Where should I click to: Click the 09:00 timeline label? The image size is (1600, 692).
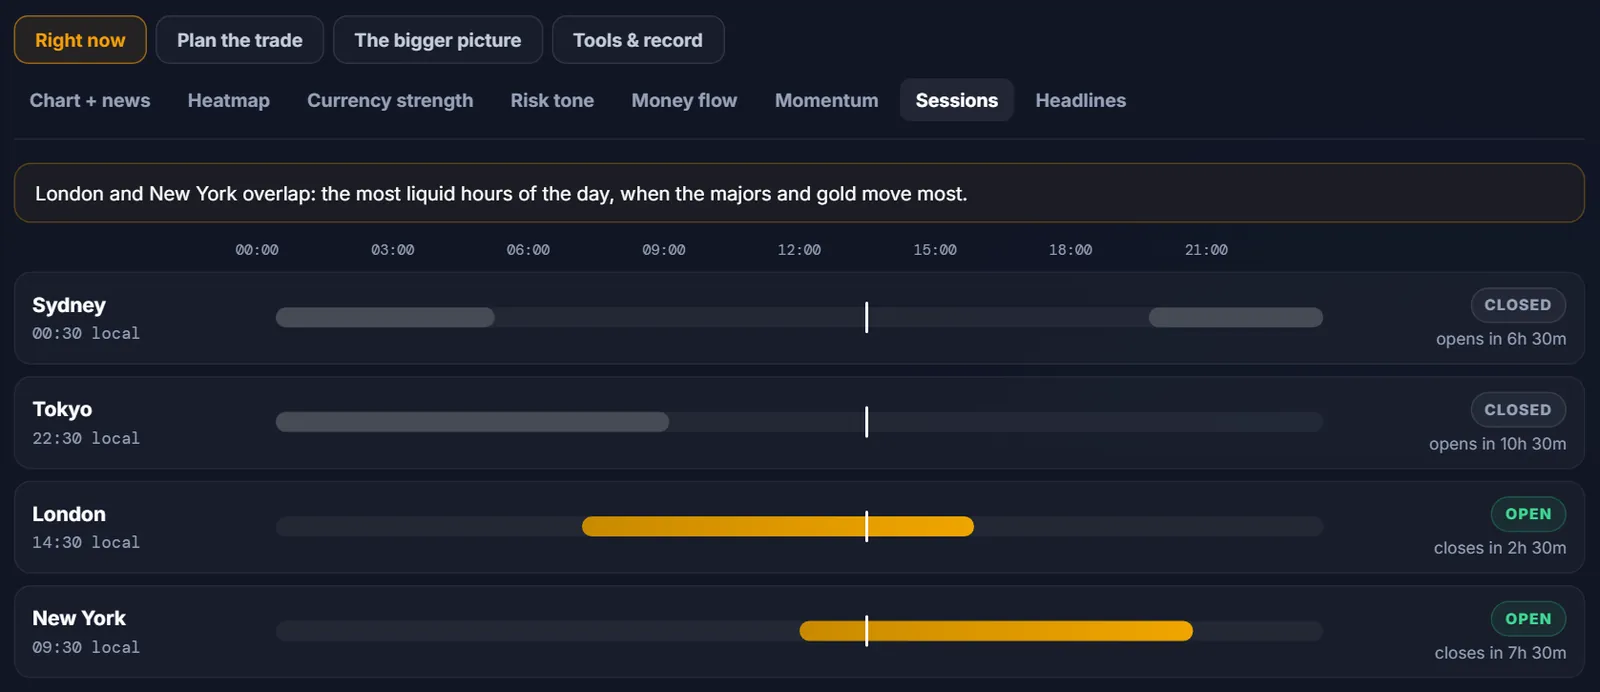(x=664, y=250)
